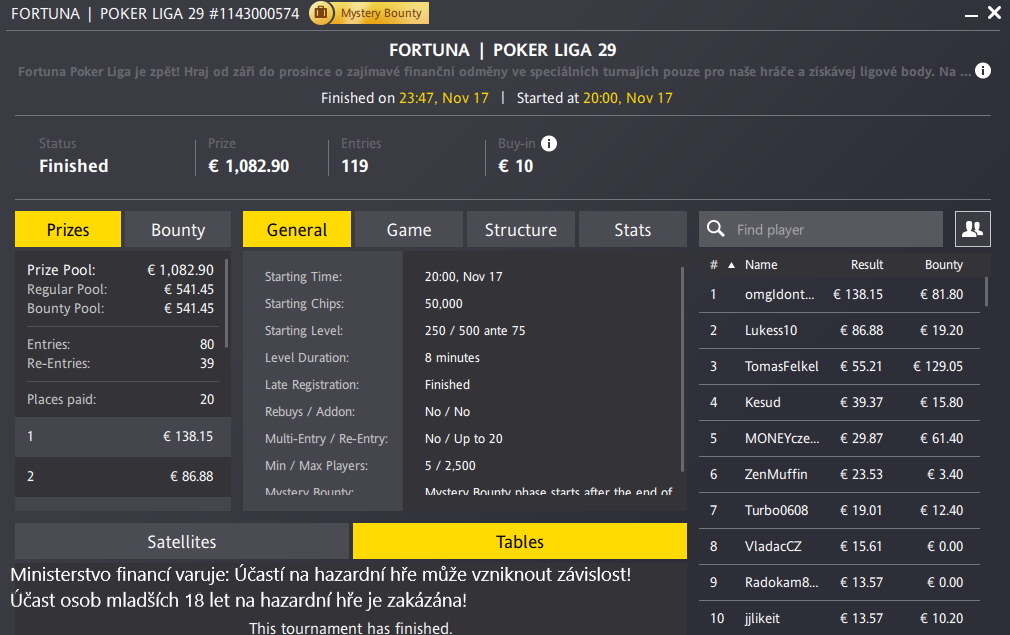Click TomasFelkel's bounty € 129.05
The height and width of the screenshot is (635, 1010).
[x=938, y=366]
